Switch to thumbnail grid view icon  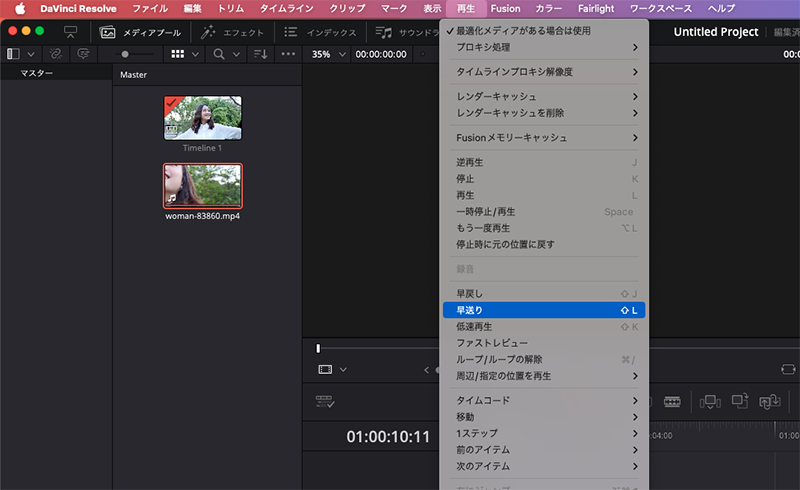pos(178,54)
